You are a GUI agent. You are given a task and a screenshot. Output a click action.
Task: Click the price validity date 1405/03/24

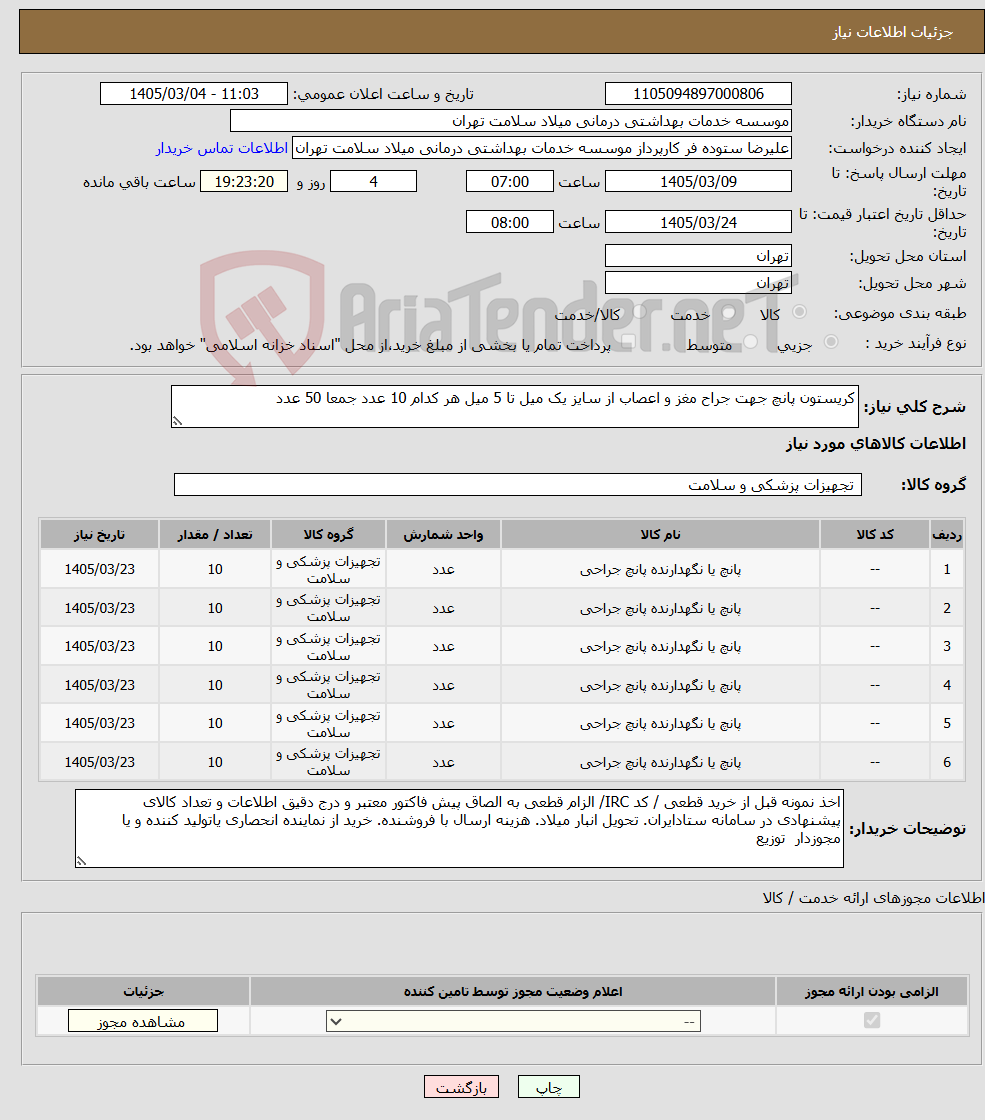pyautogui.click(x=698, y=222)
